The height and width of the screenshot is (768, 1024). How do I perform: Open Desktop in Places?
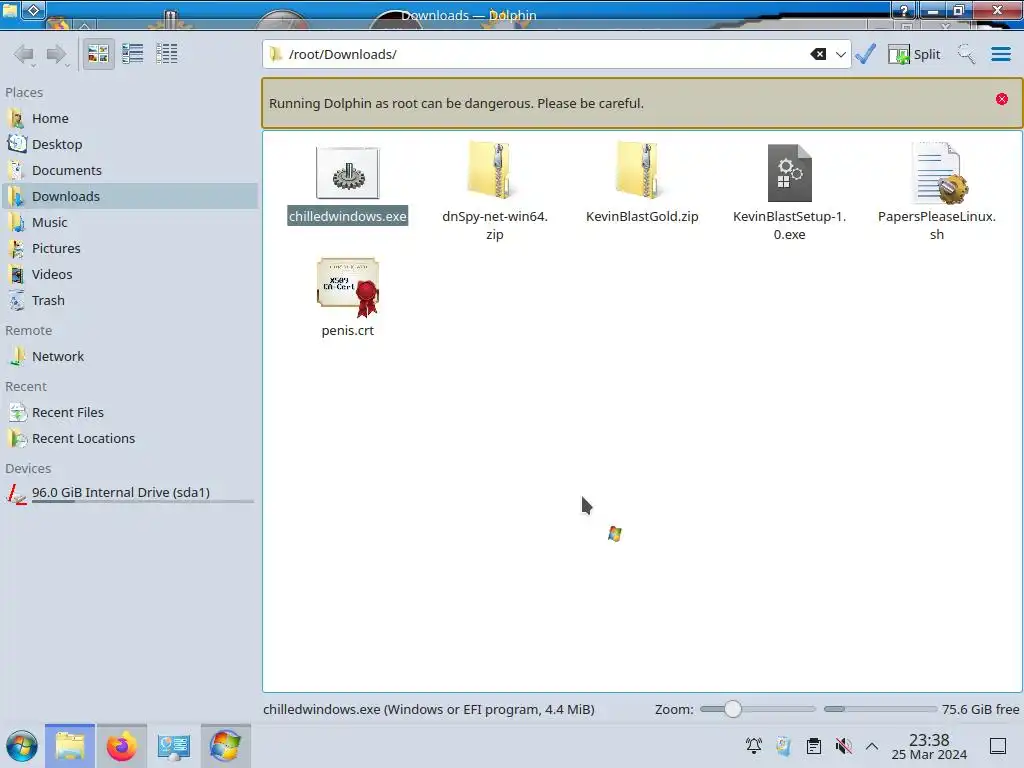[x=131, y=144]
